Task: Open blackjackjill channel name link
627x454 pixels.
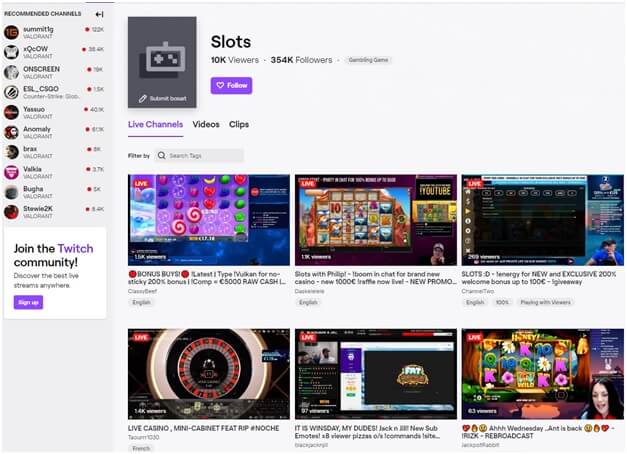Action: pyautogui.click(x=311, y=445)
